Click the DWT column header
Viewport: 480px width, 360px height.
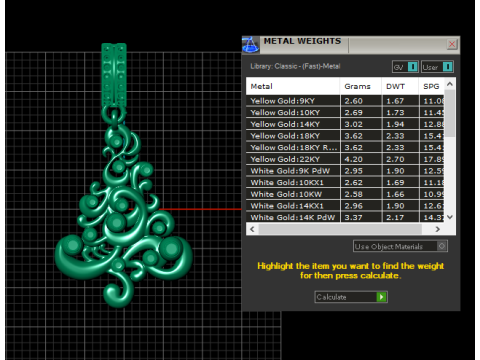400,86
